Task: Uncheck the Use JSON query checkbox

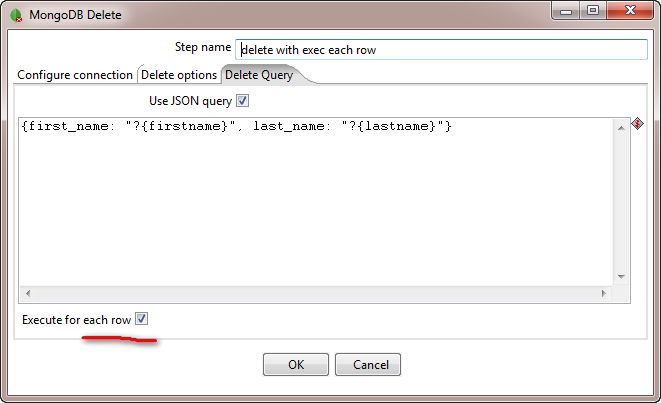Action: coord(242,101)
